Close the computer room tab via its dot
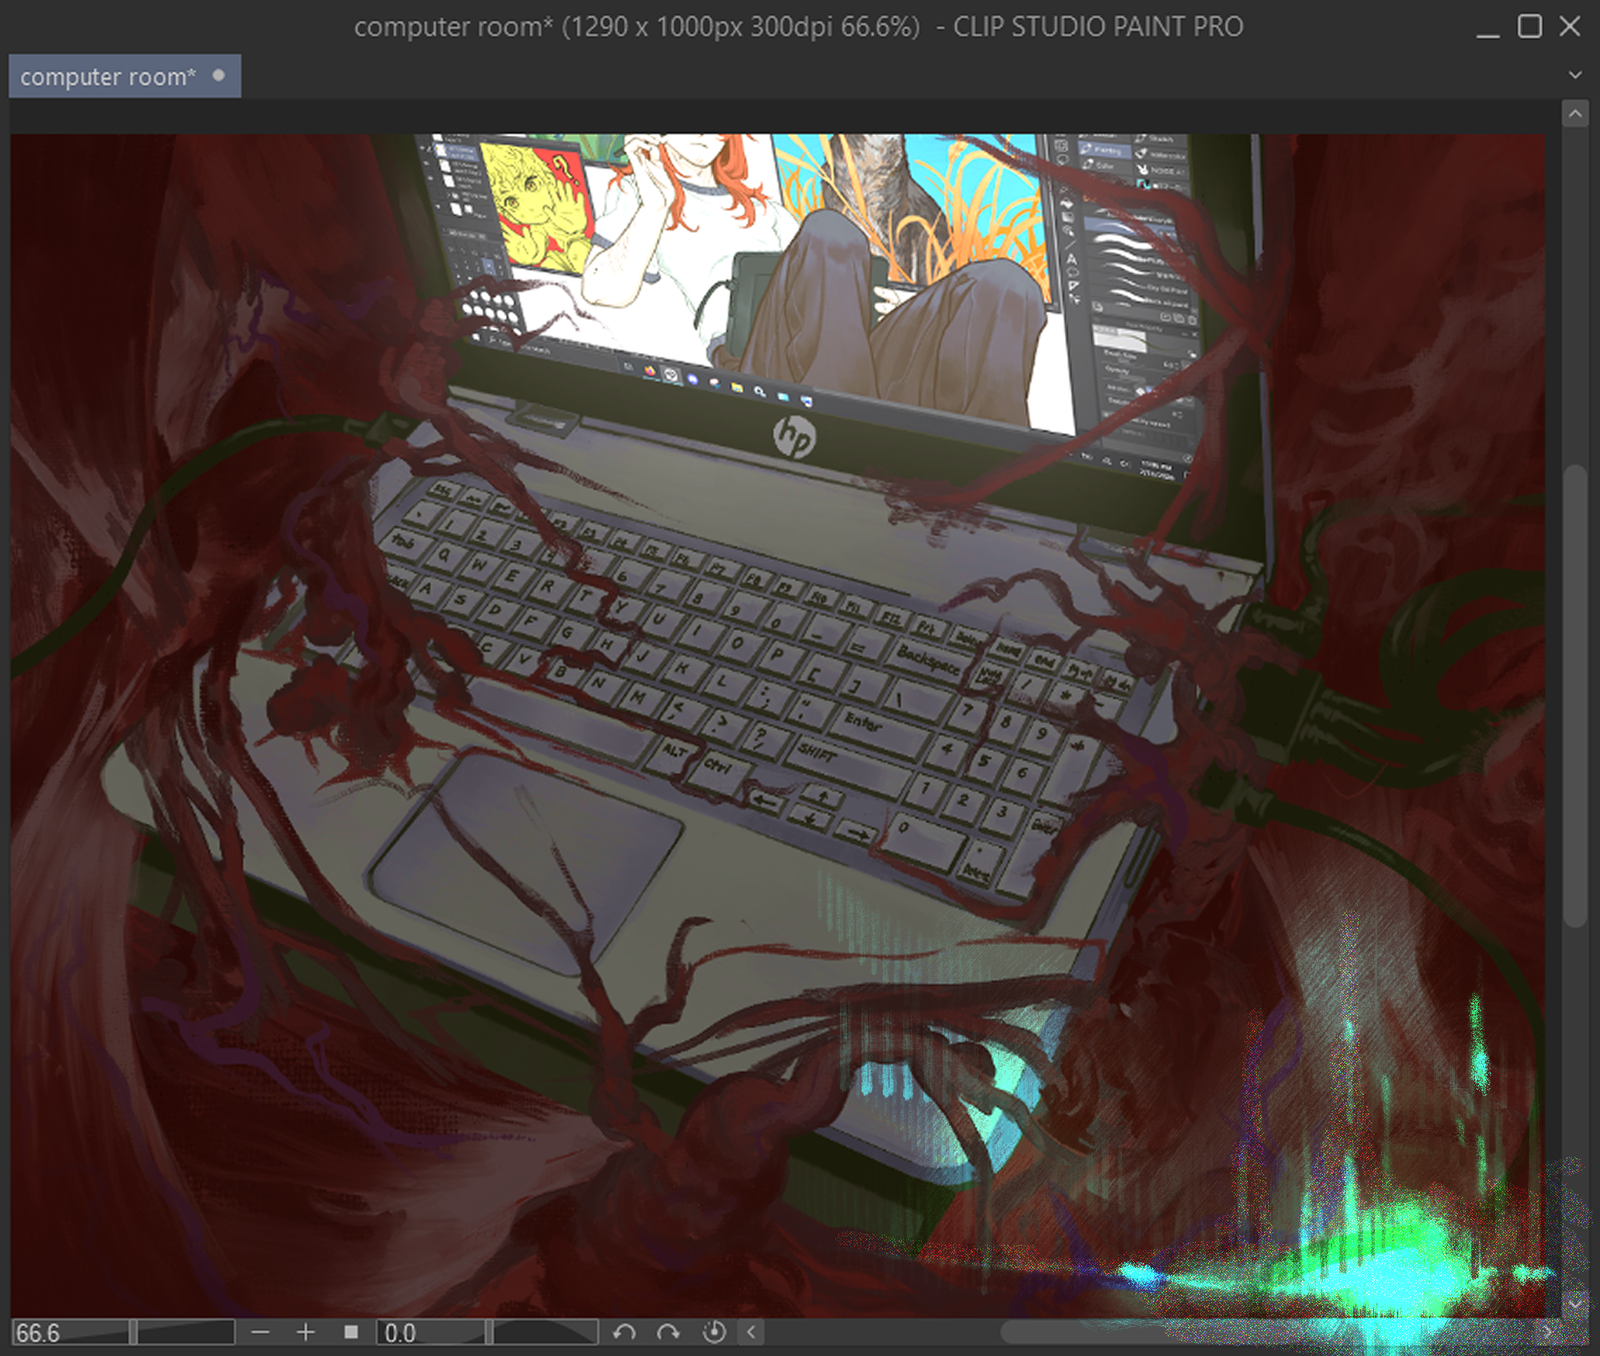This screenshot has height=1356, width=1600. pyautogui.click(x=219, y=76)
